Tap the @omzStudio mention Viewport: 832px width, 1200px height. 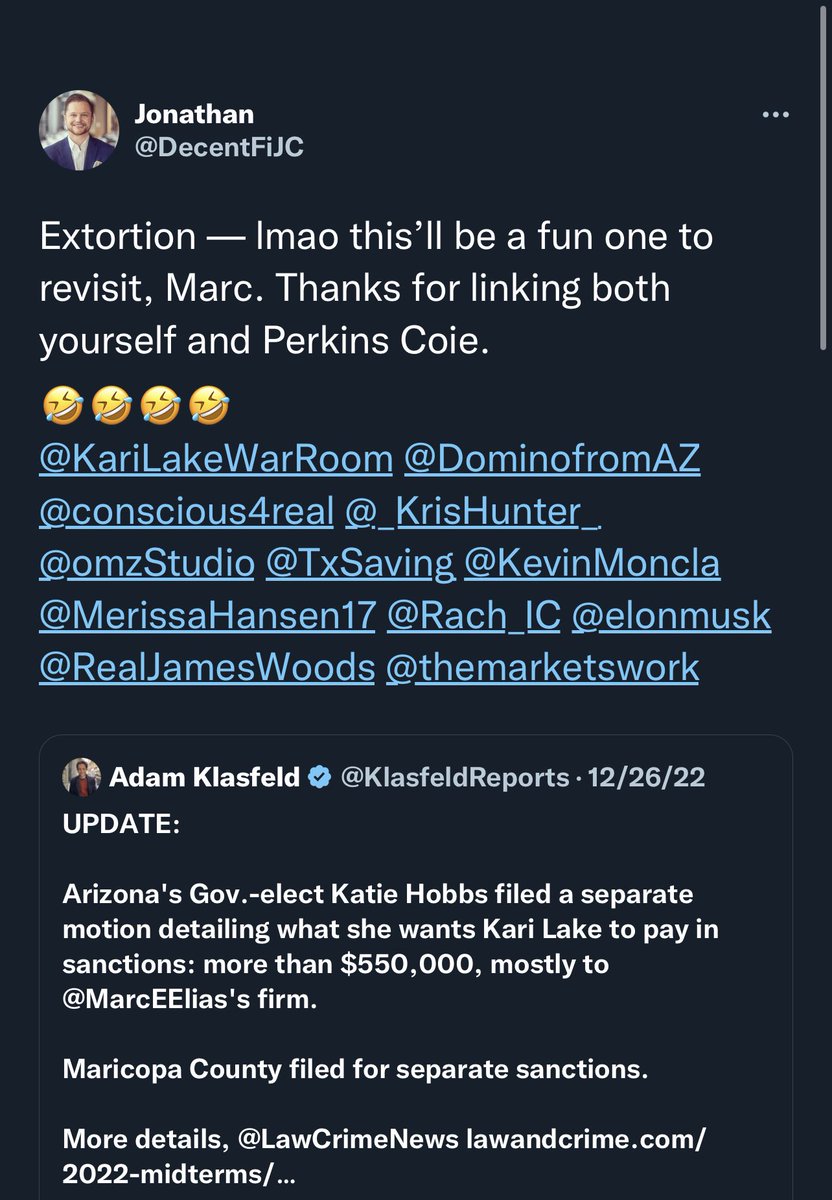tap(146, 563)
